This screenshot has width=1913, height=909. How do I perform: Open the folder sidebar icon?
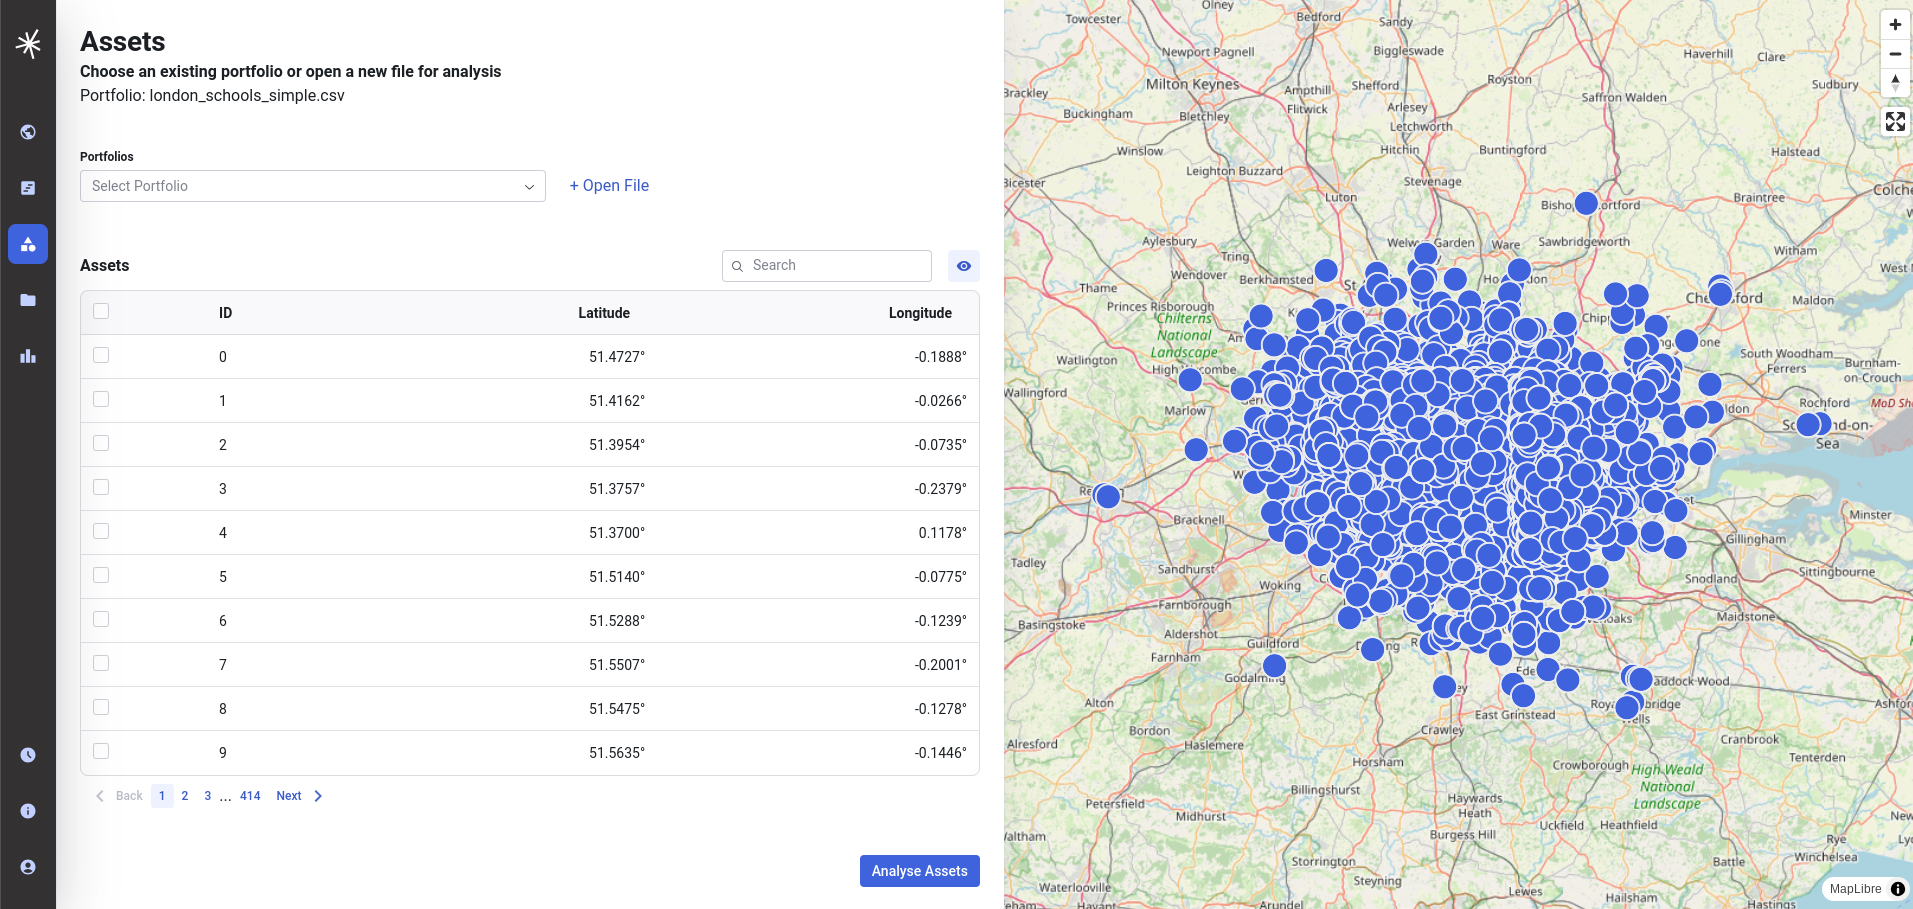click(x=28, y=300)
